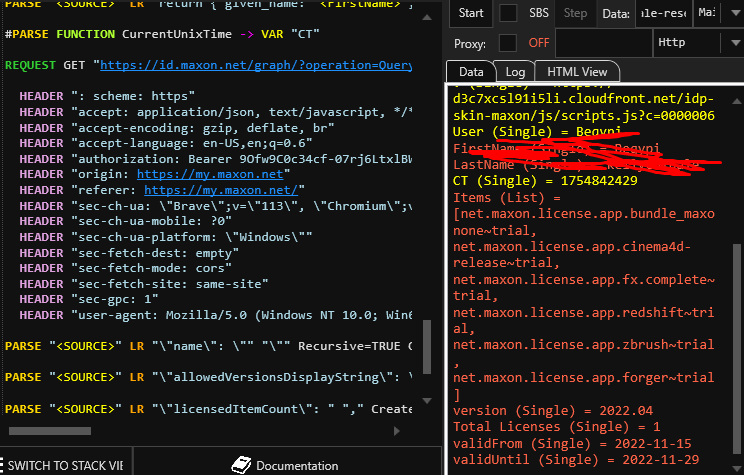Click the 'validFrom (Single) = 2022-11-15' line
The width and height of the screenshot is (744, 475).
[x=572, y=444]
